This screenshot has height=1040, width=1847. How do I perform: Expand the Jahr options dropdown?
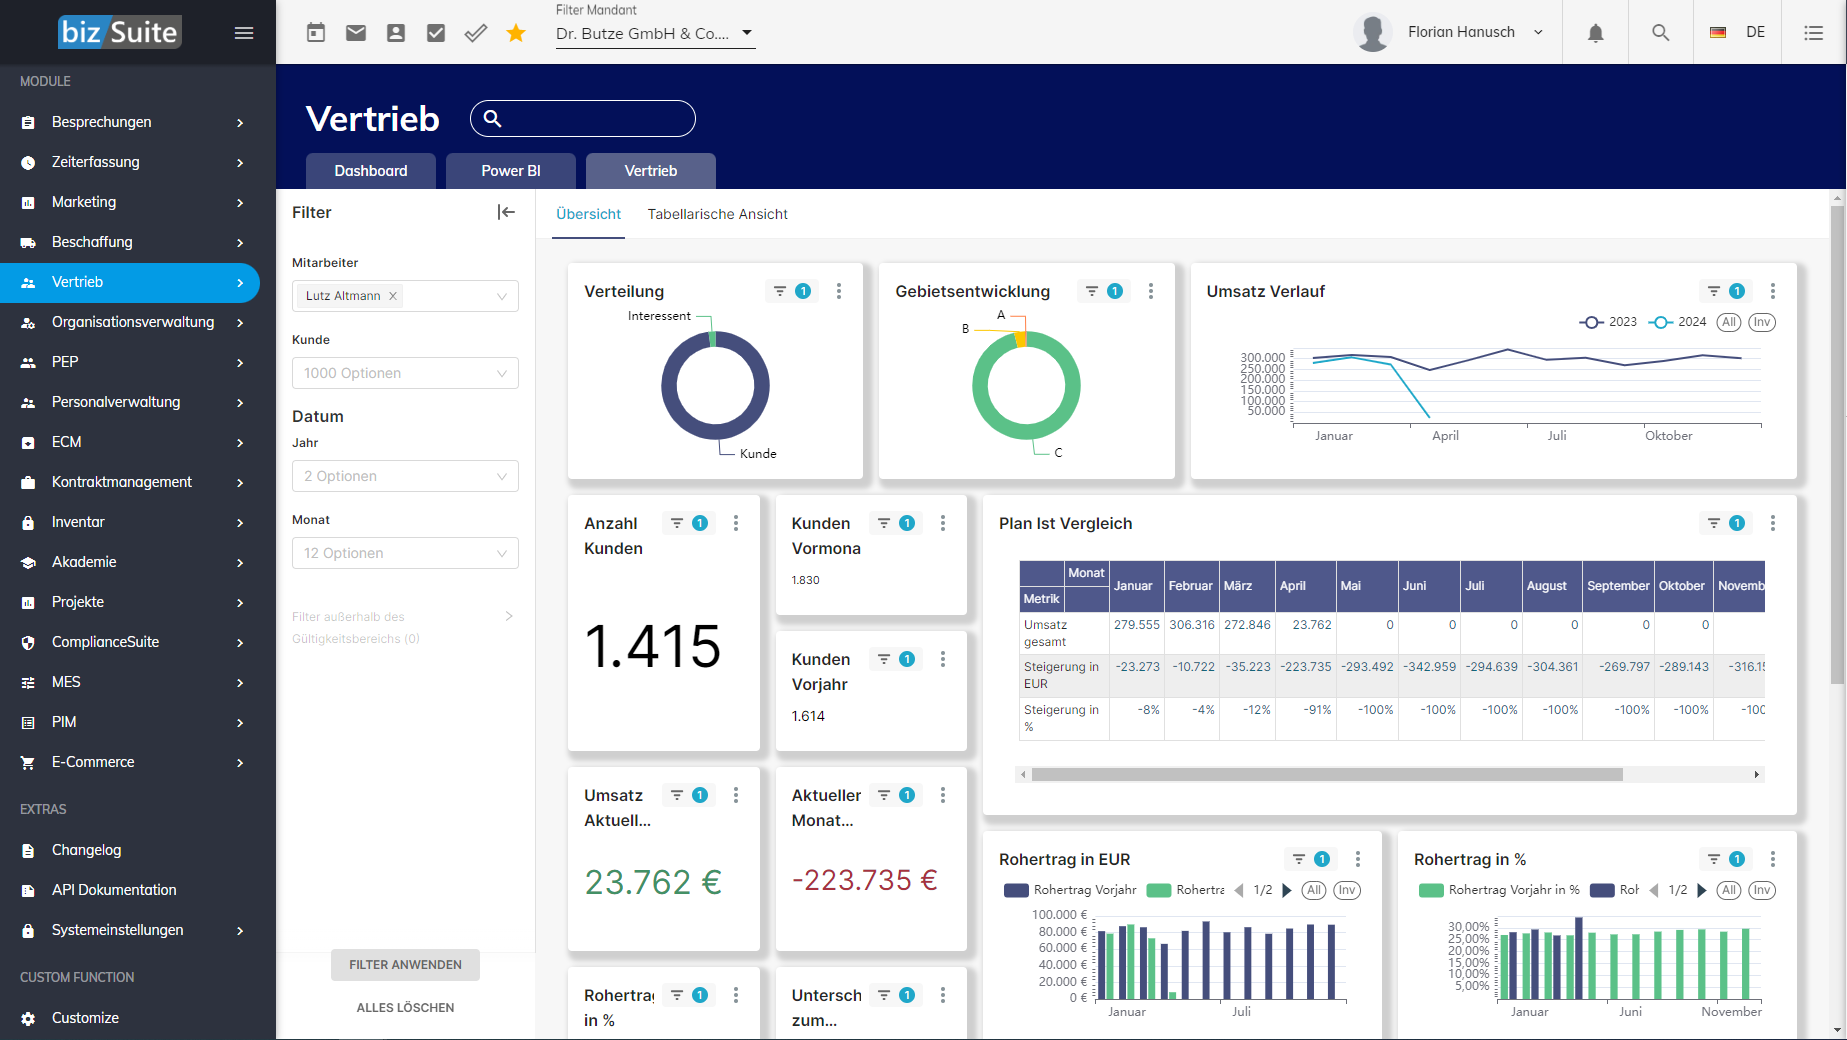(405, 476)
